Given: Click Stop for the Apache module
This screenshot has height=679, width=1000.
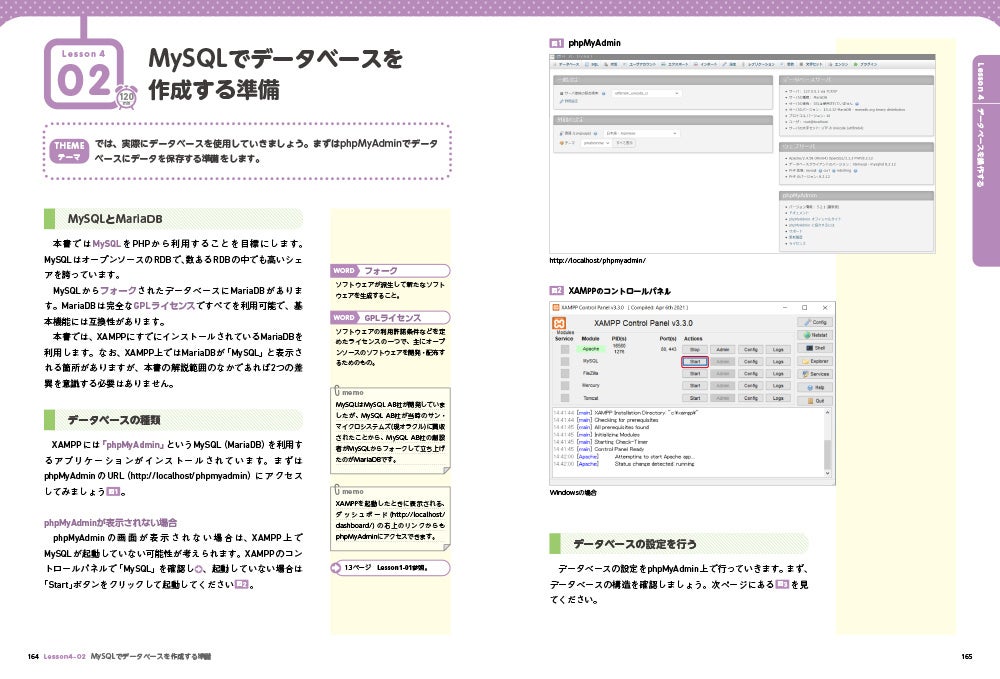Looking at the screenshot, I should tap(695, 349).
